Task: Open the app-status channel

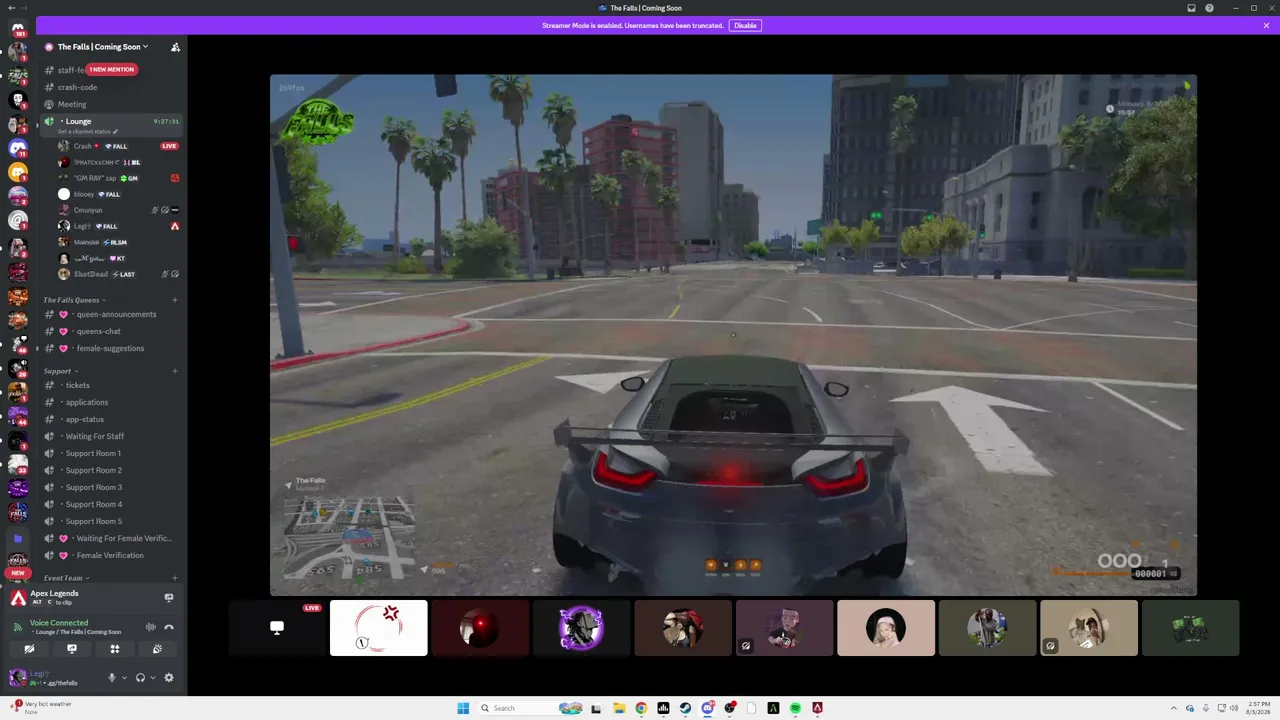Action: click(112, 419)
